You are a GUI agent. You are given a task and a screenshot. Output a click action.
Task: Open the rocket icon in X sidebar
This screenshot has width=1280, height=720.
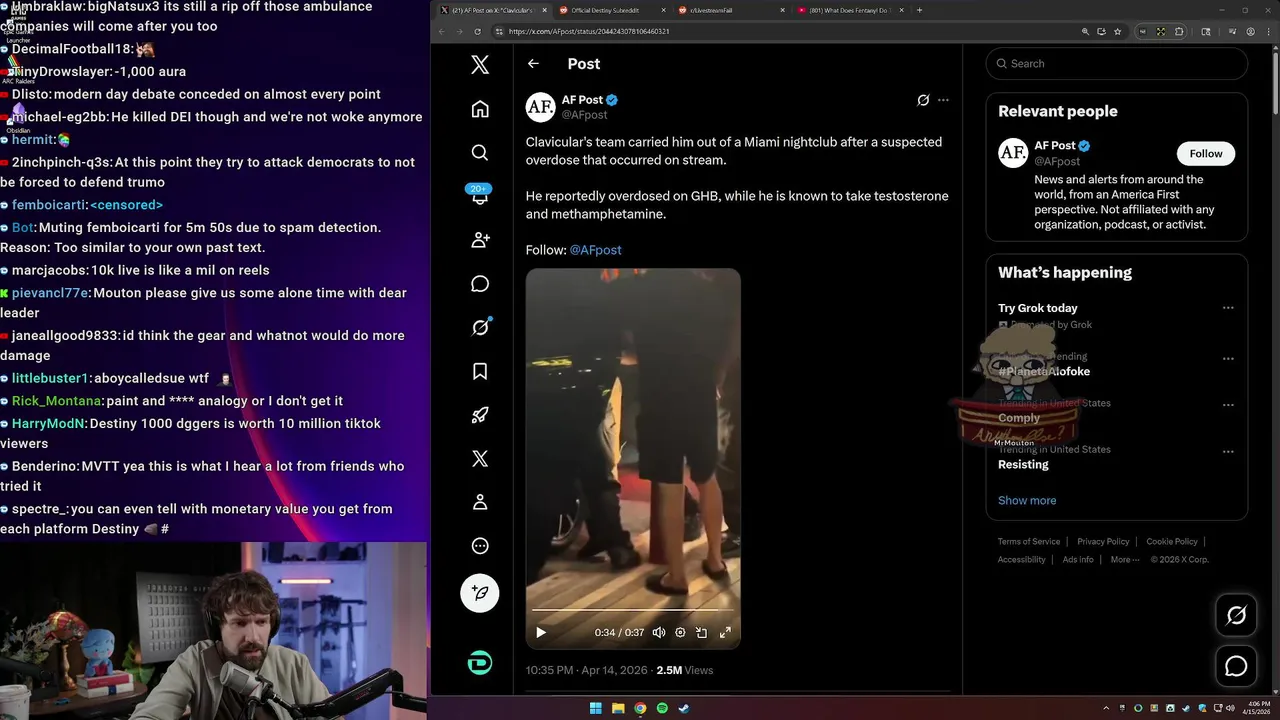pyautogui.click(x=480, y=415)
